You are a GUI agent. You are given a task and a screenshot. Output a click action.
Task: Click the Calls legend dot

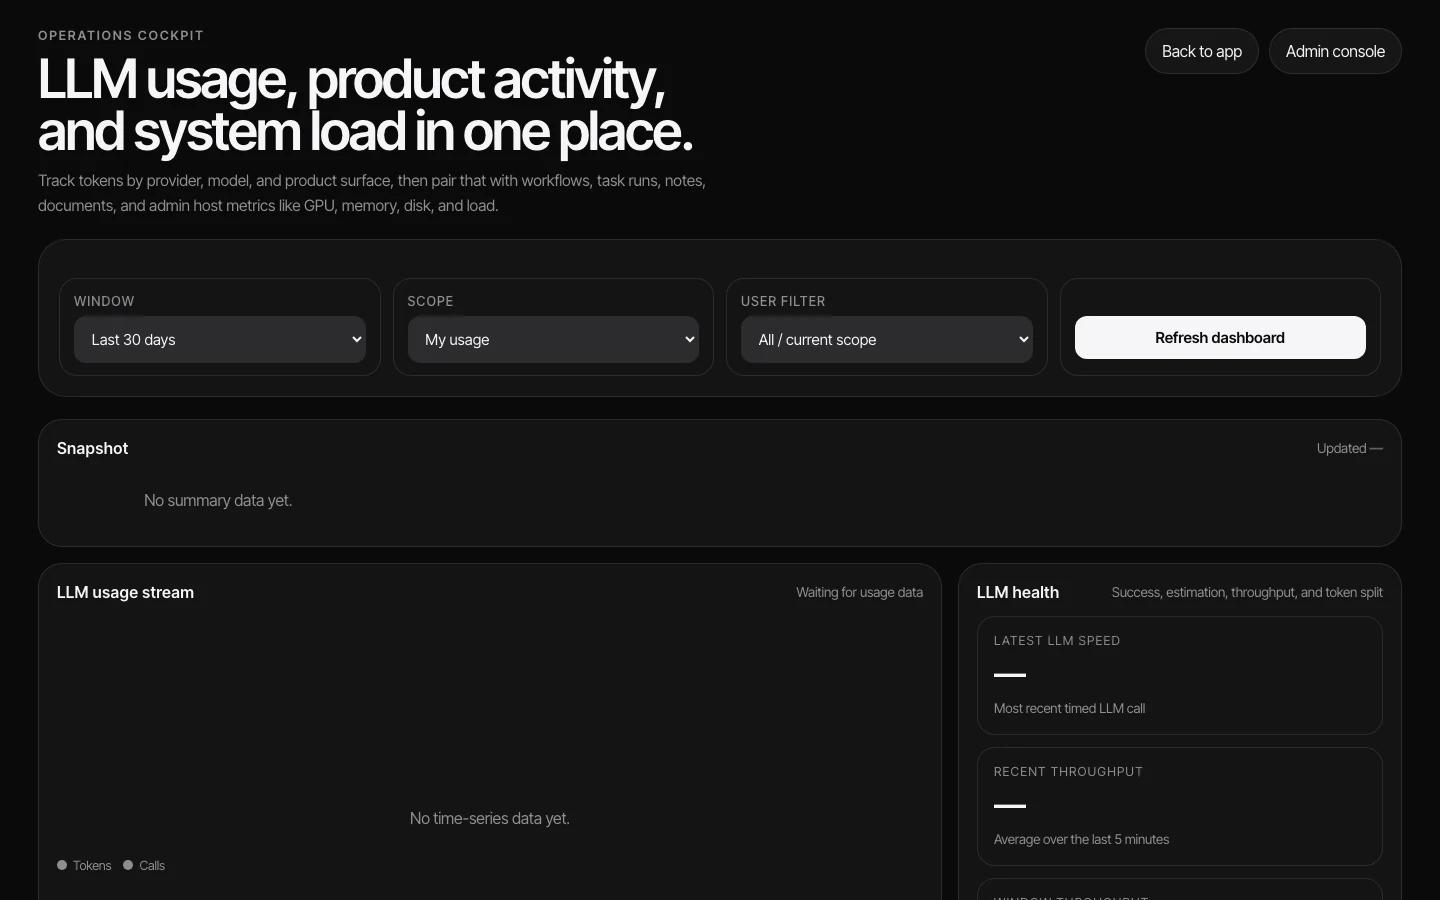click(128, 865)
